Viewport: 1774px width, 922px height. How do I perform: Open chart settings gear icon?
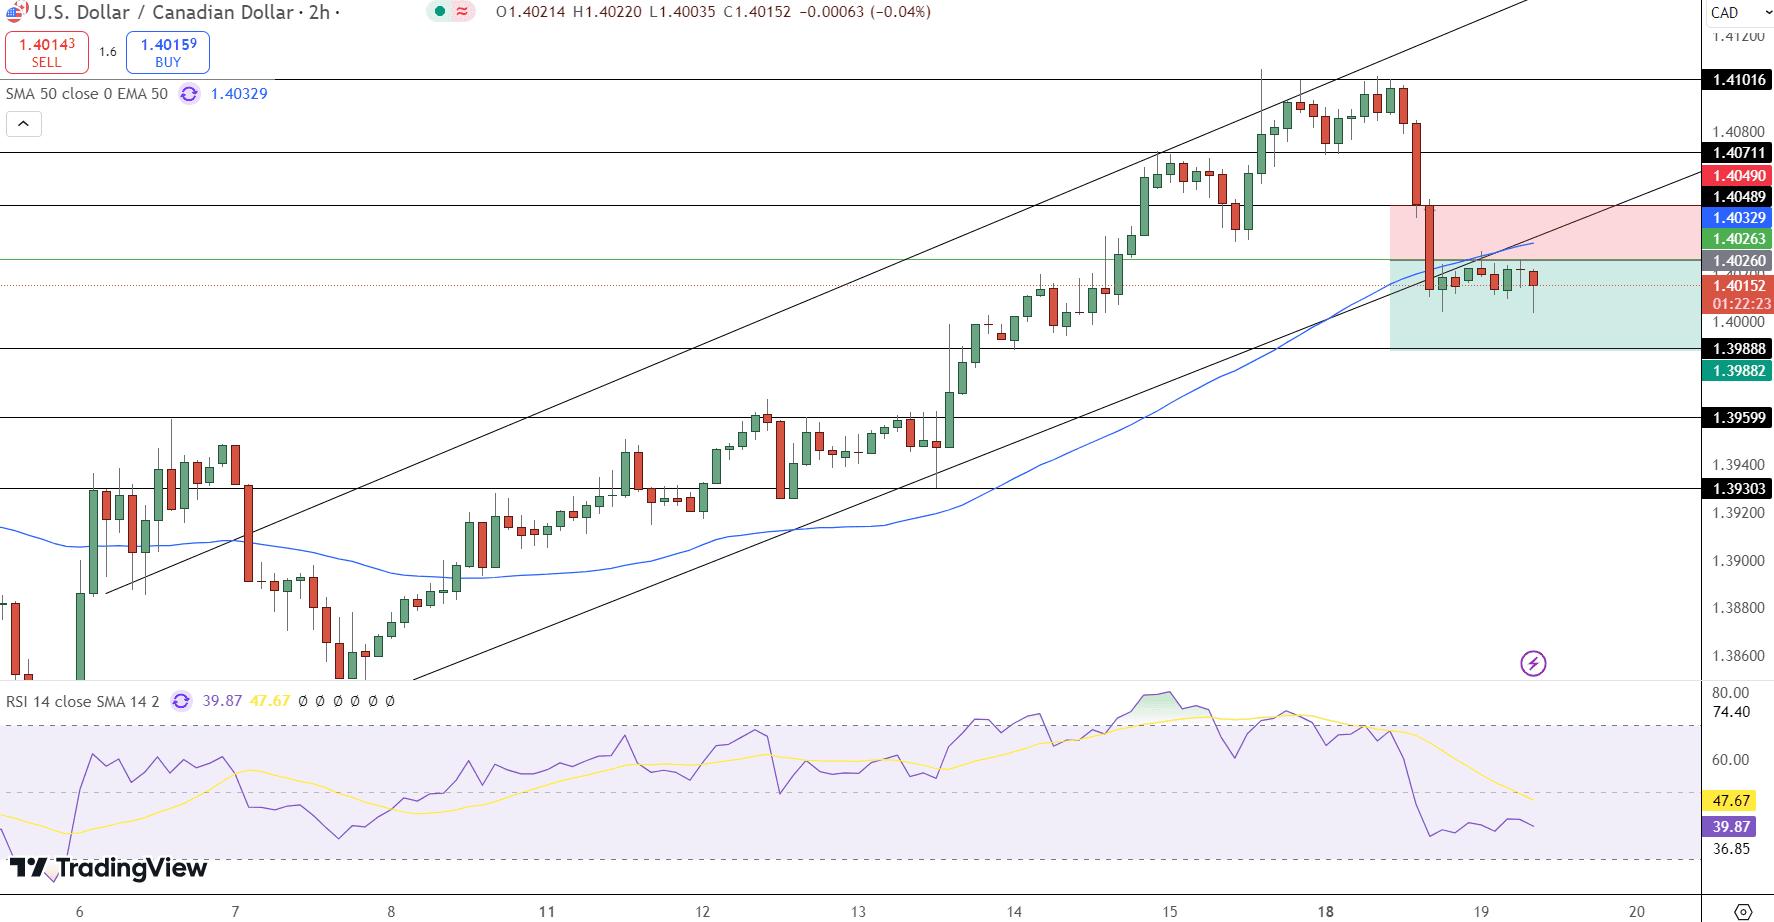coord(1743,911)
